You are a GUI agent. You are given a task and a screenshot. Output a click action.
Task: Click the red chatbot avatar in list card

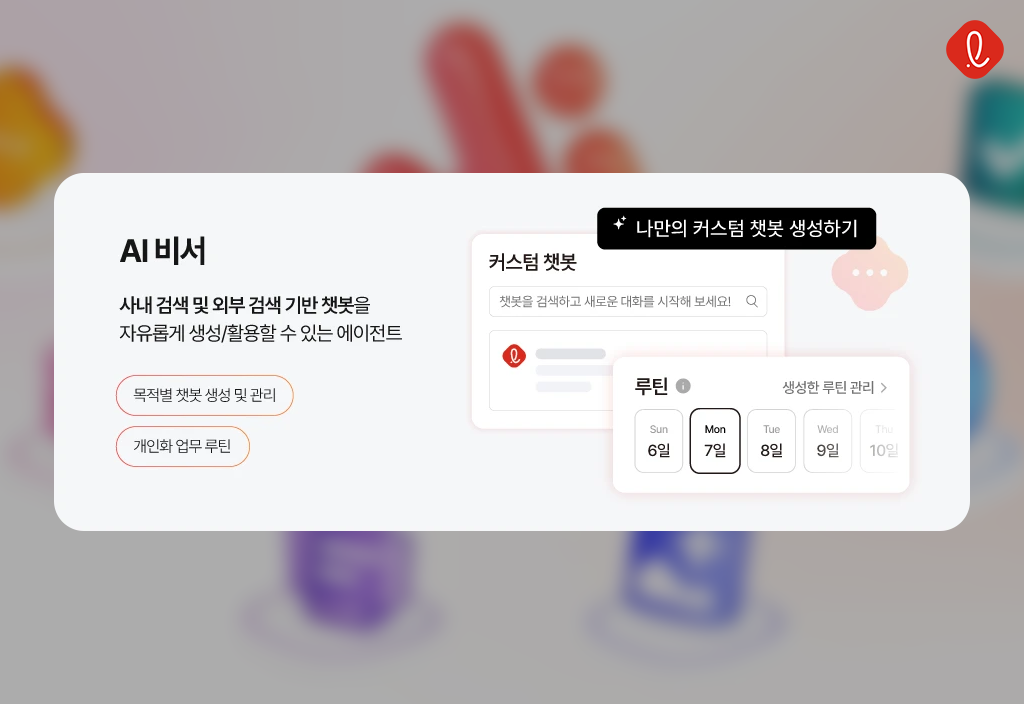[514, 356]
